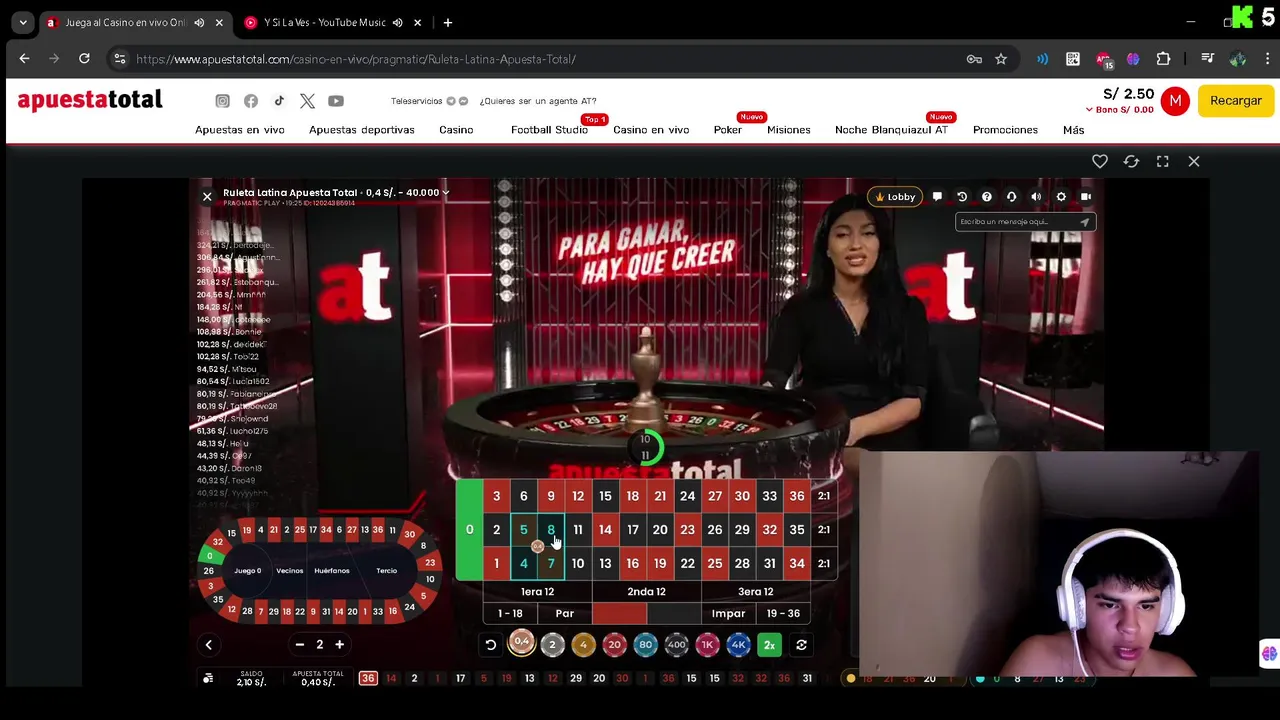The height and width of the screenshot is (720, 1280).
Task: Repeat last bet with the rebet icon
Action: (x=801, y=645)
